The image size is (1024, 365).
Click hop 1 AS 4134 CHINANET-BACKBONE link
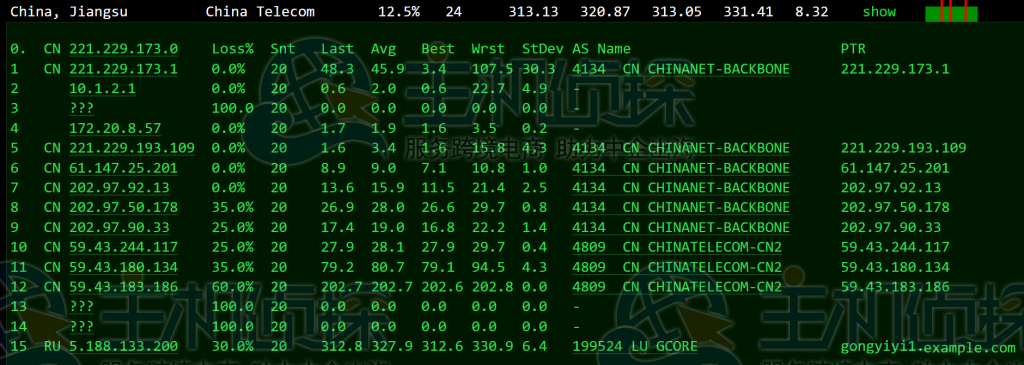681,69
